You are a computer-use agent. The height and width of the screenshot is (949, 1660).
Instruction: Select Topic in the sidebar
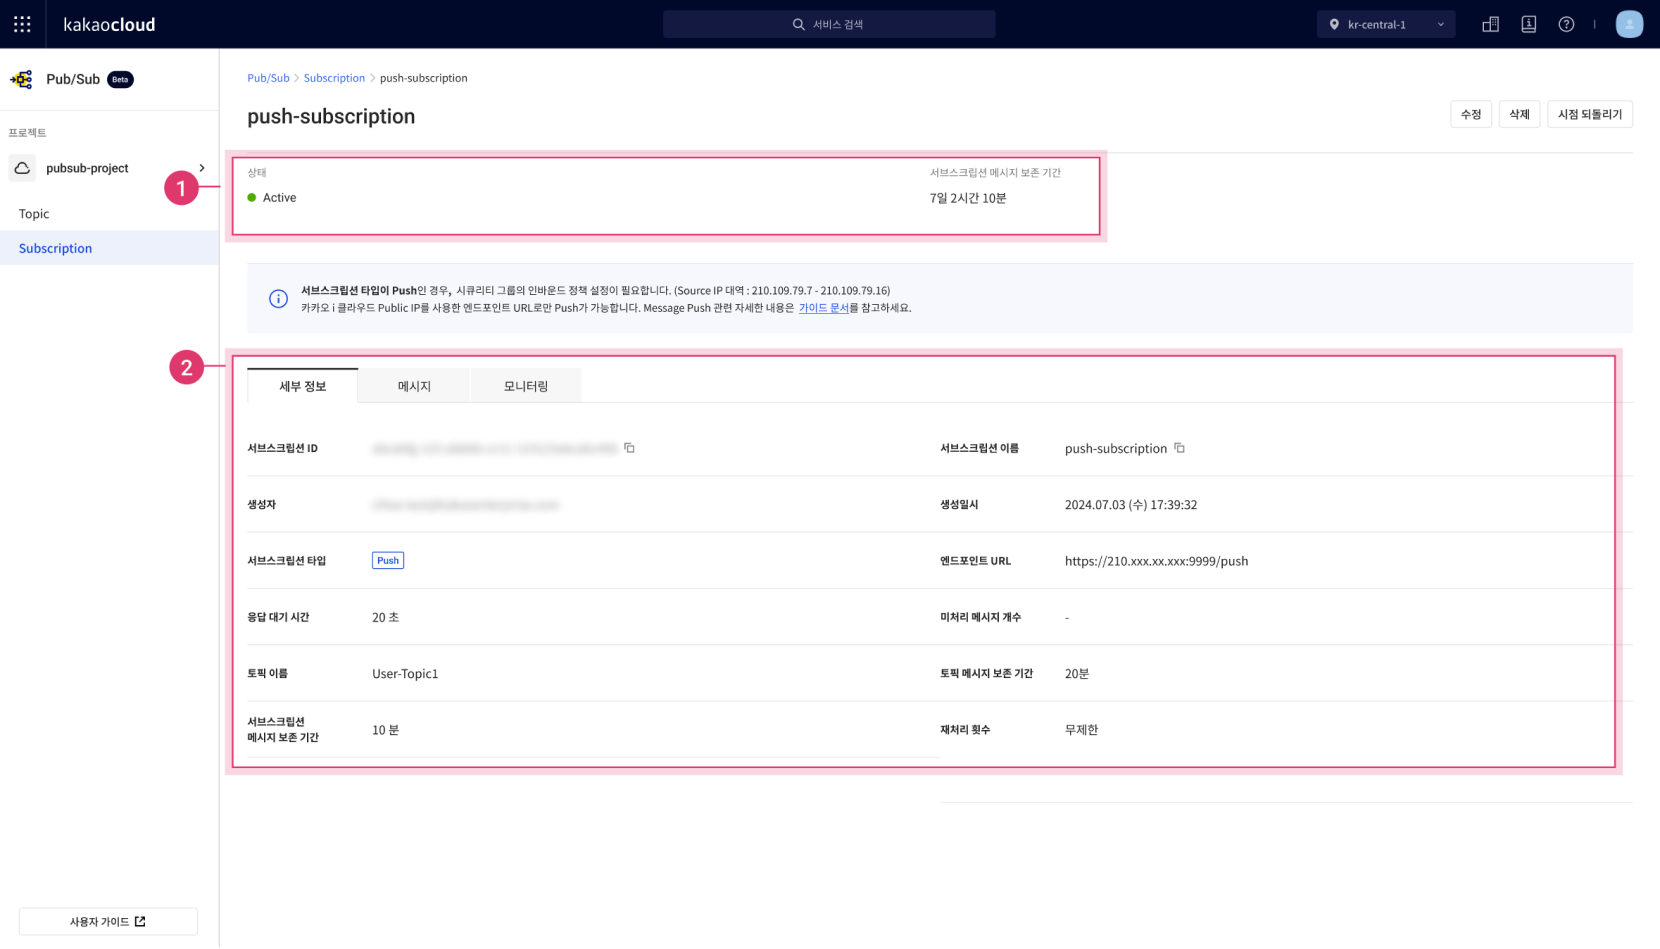click(34, 214)
